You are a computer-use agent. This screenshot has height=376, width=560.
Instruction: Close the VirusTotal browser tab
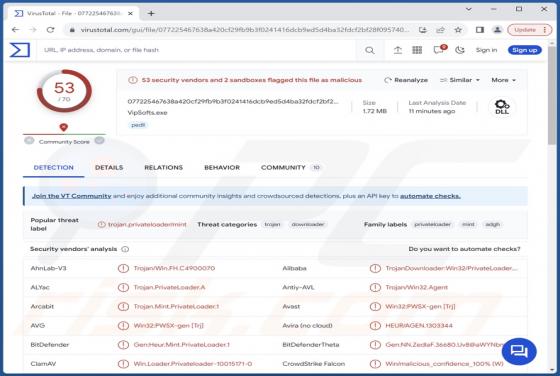point(130,13)
